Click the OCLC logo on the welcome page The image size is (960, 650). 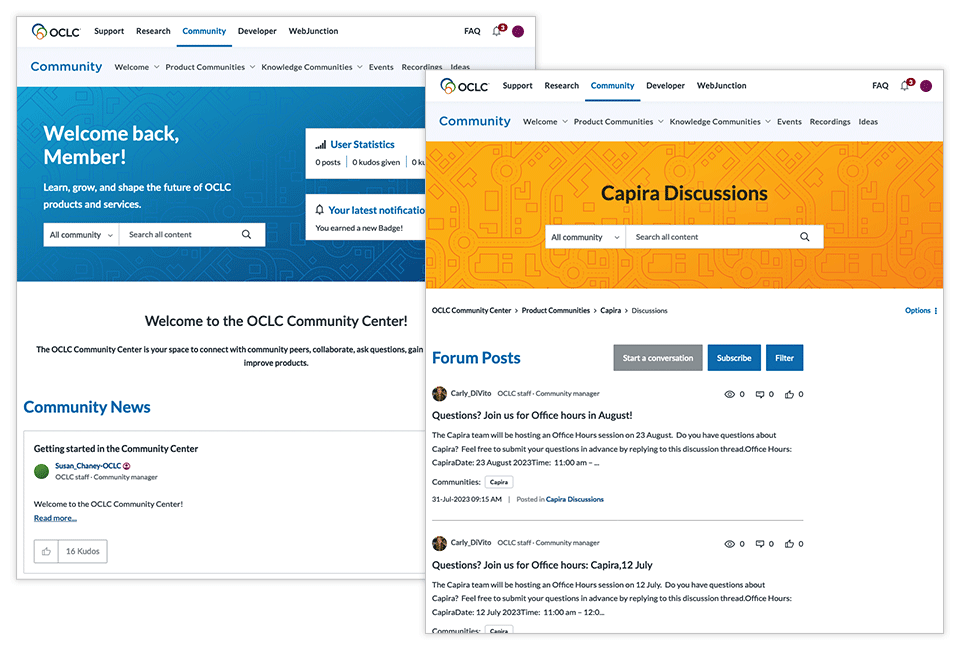pyautogui.click(x=55, y=32)
